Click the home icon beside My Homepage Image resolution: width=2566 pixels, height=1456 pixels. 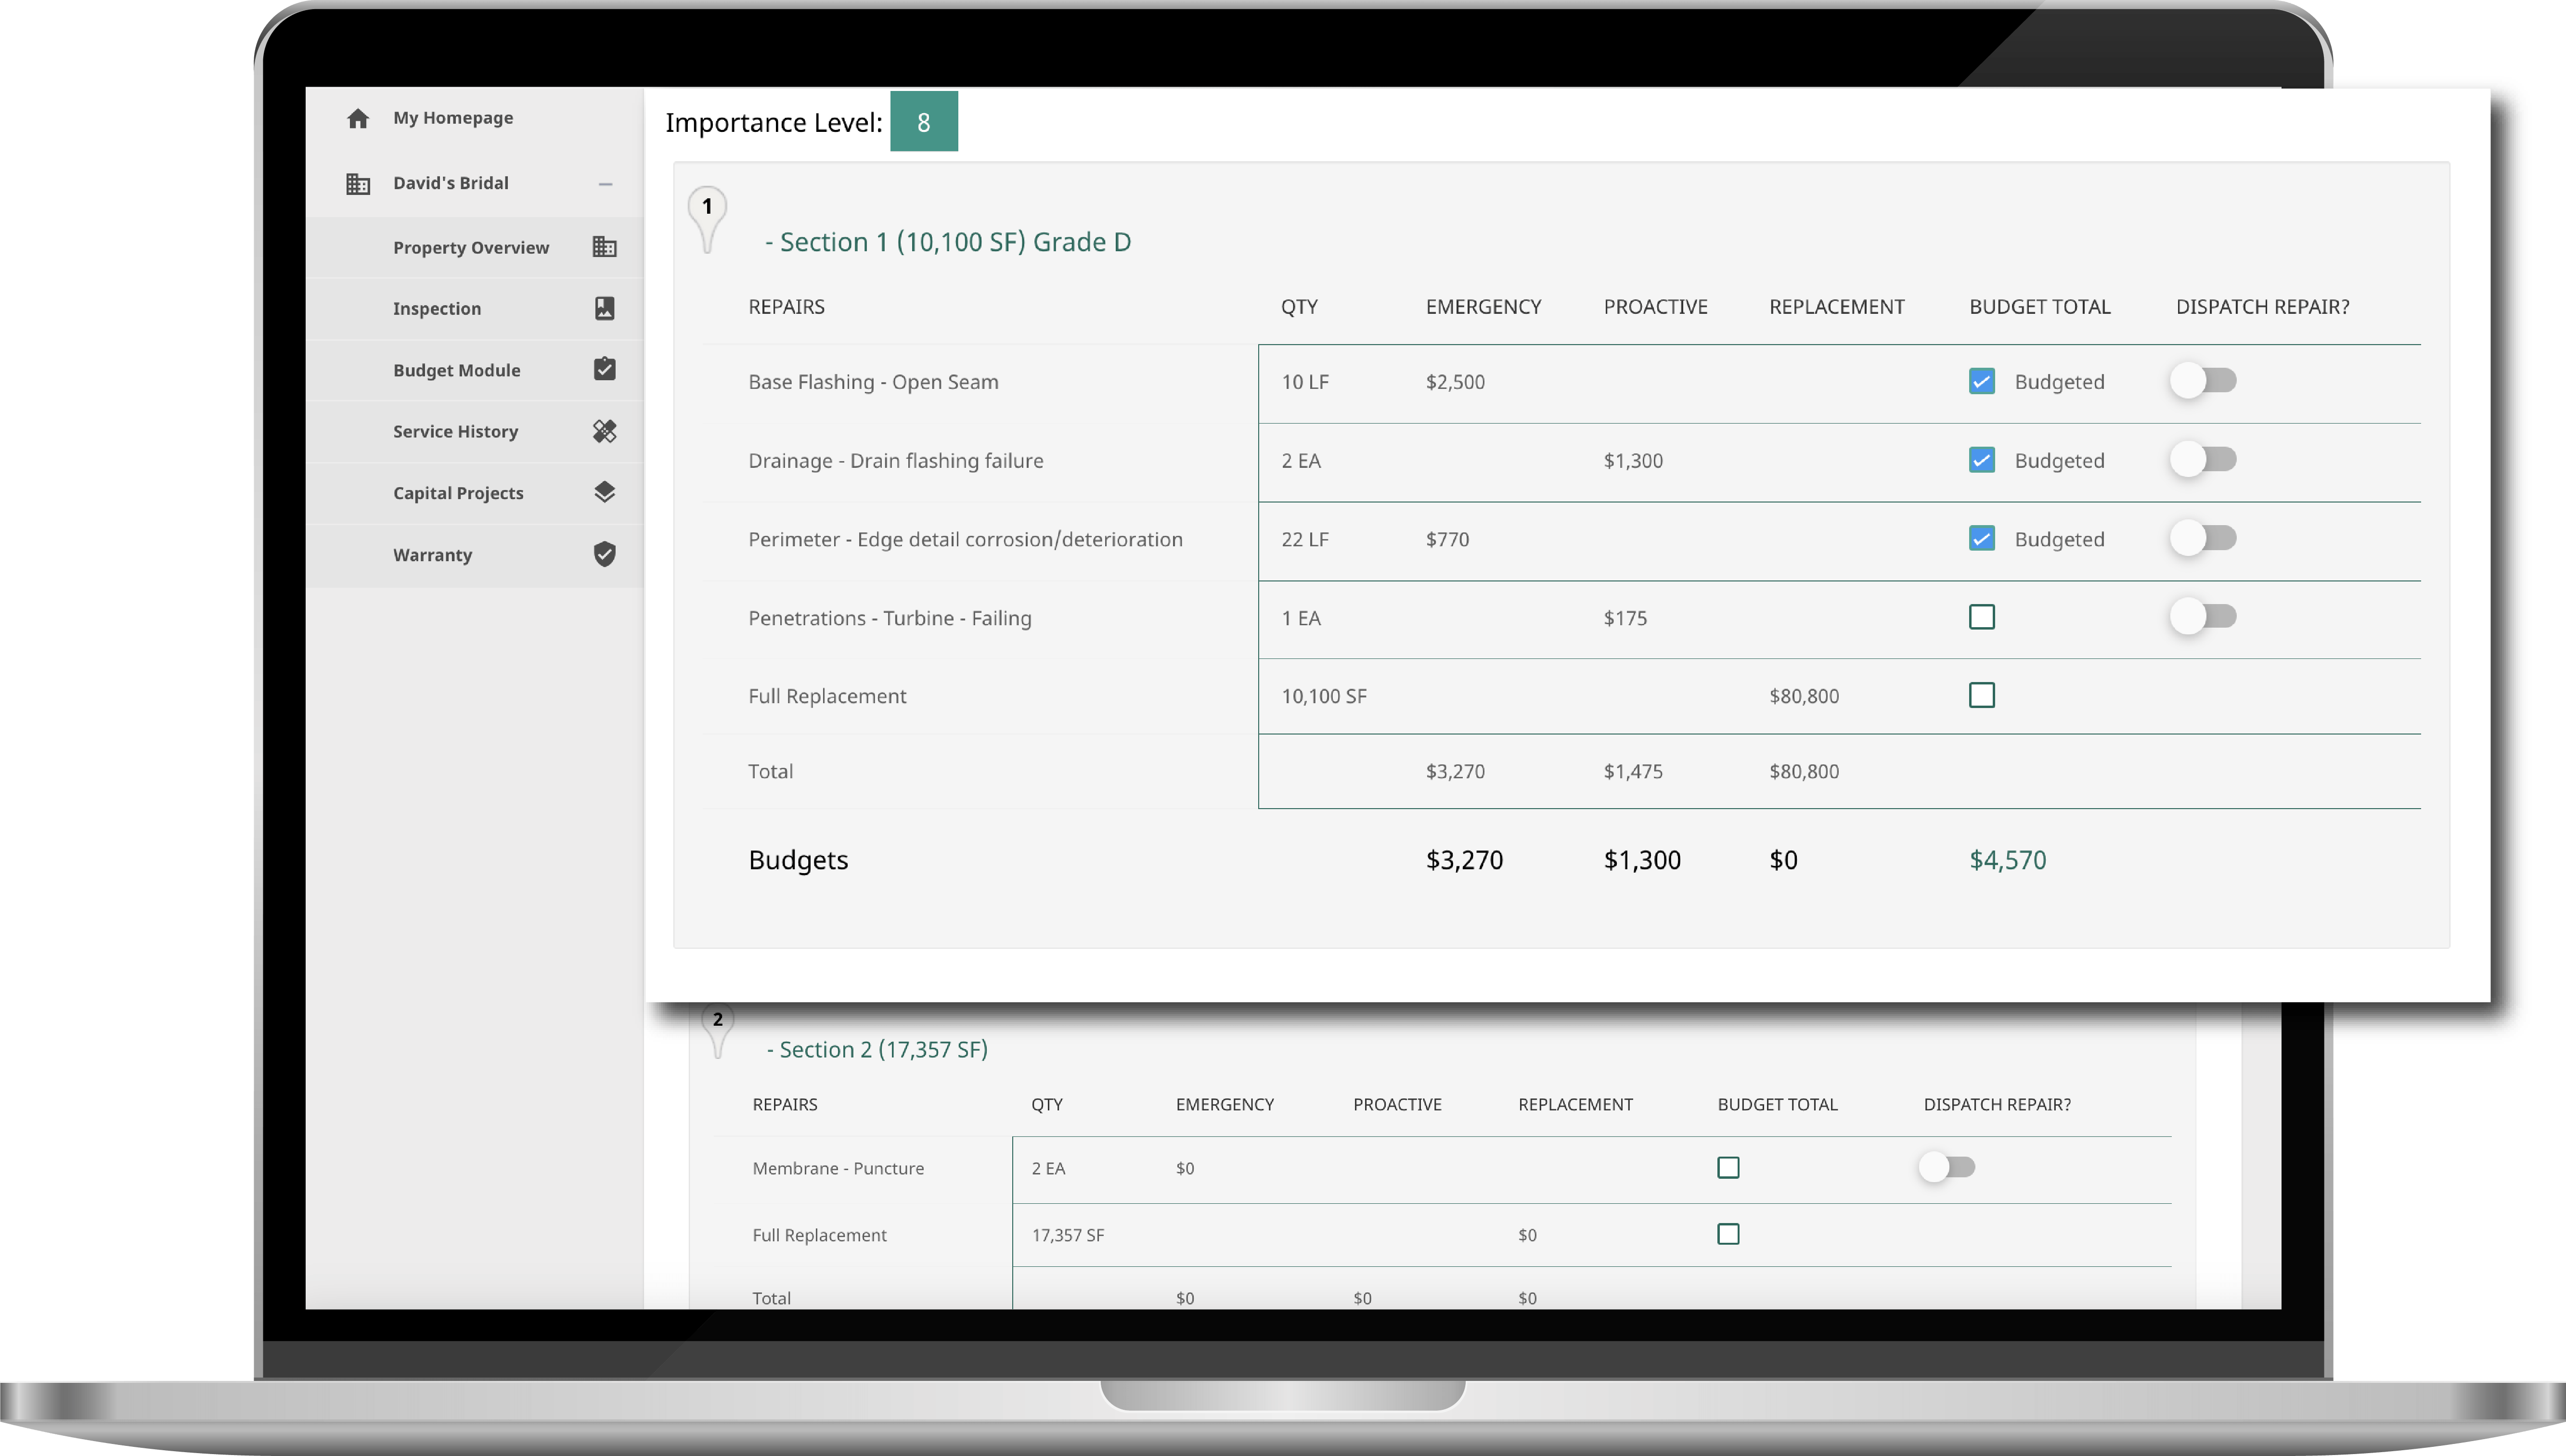pyautogui.click(x=358, y=118)
